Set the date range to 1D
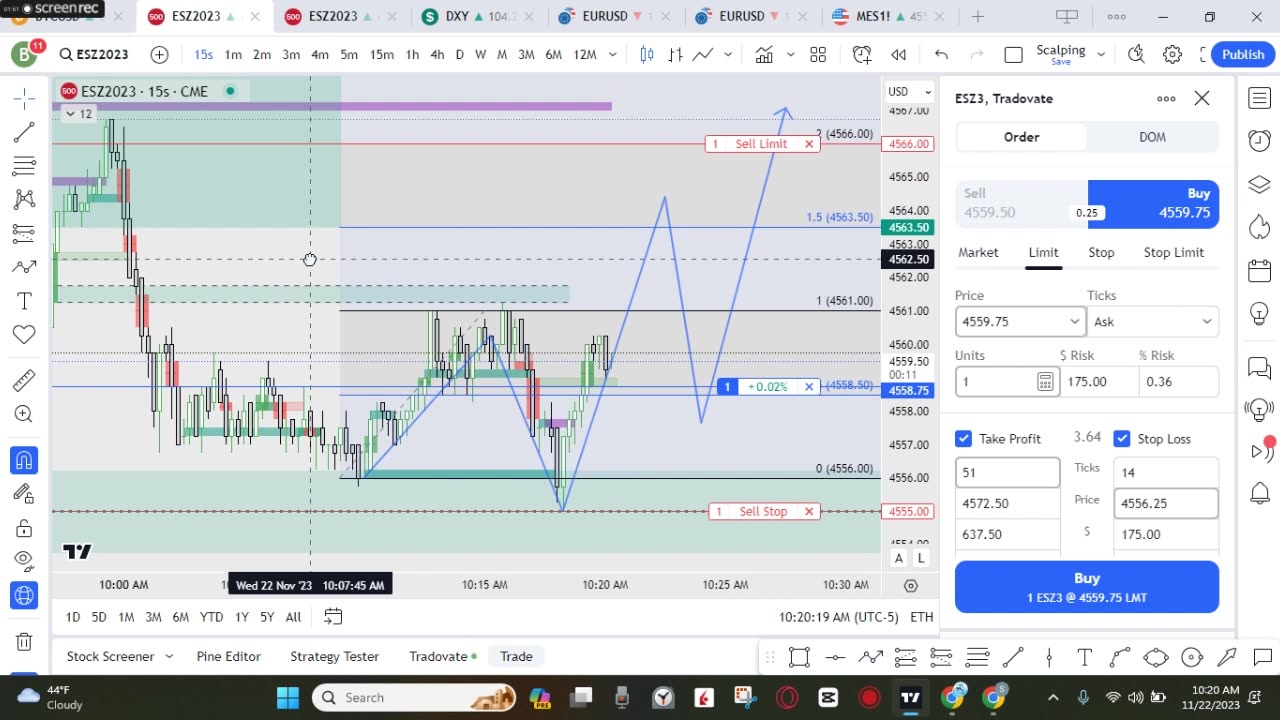The image size is (1280, 720). 72,617
